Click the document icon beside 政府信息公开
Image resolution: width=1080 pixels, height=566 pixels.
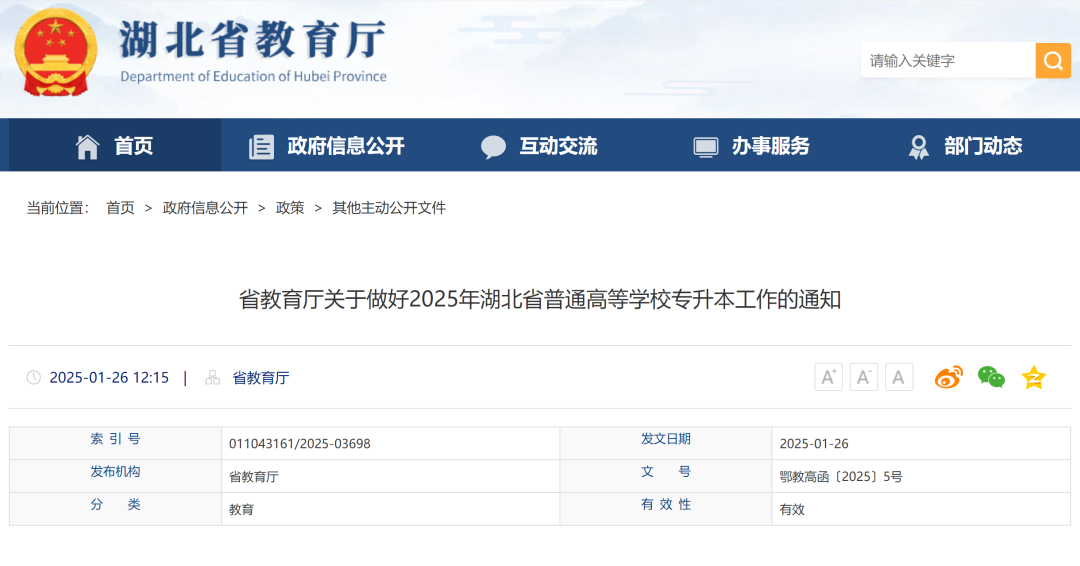point(261,147)
